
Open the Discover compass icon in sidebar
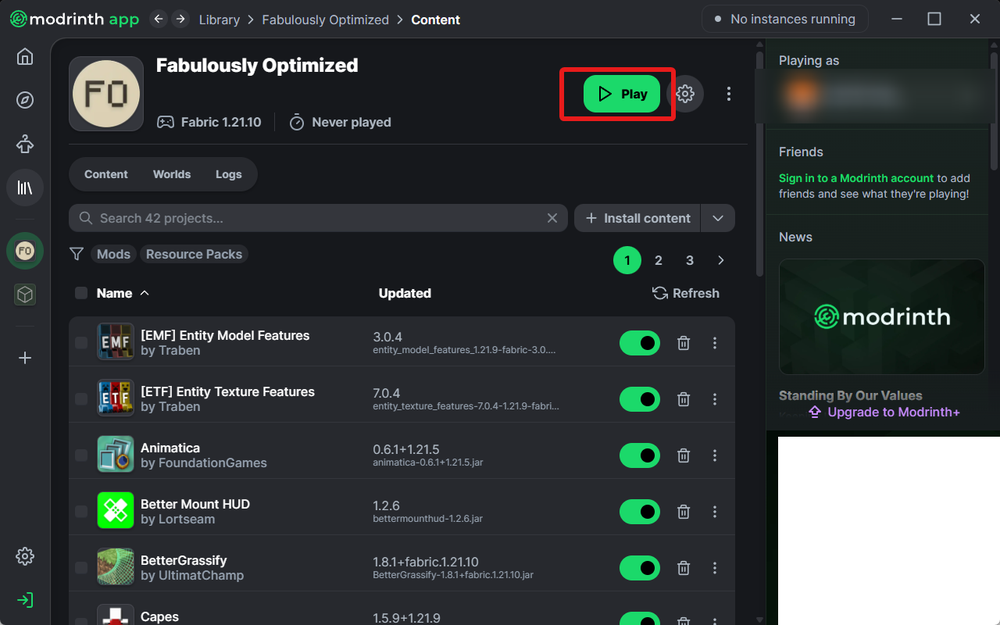tap(25, 100)
